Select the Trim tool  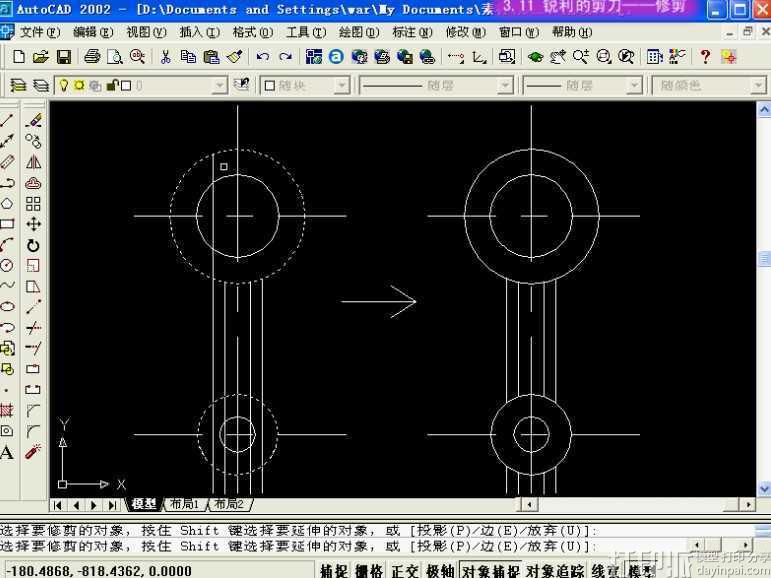33,328
